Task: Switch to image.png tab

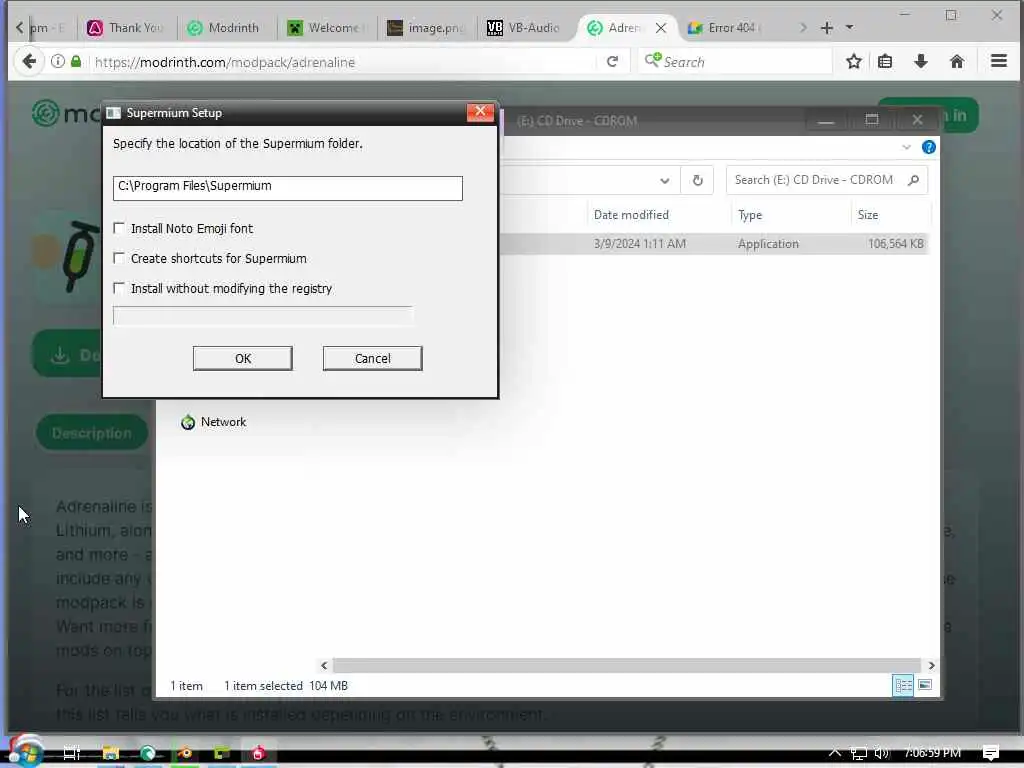Action: [x=424, y=27]
